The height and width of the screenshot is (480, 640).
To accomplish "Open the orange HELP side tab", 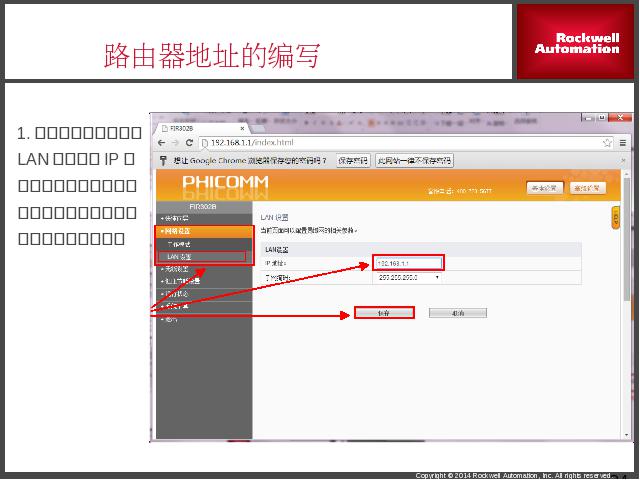I will tap(616, 218).
